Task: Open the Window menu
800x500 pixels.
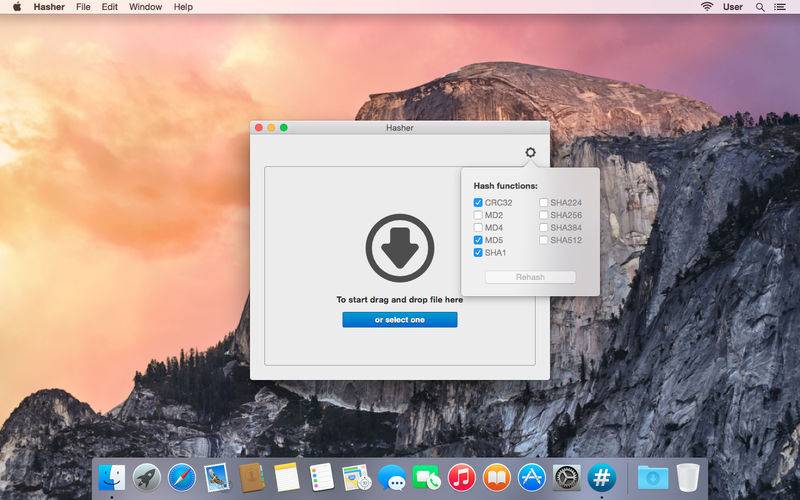Action: coord(145,7)
